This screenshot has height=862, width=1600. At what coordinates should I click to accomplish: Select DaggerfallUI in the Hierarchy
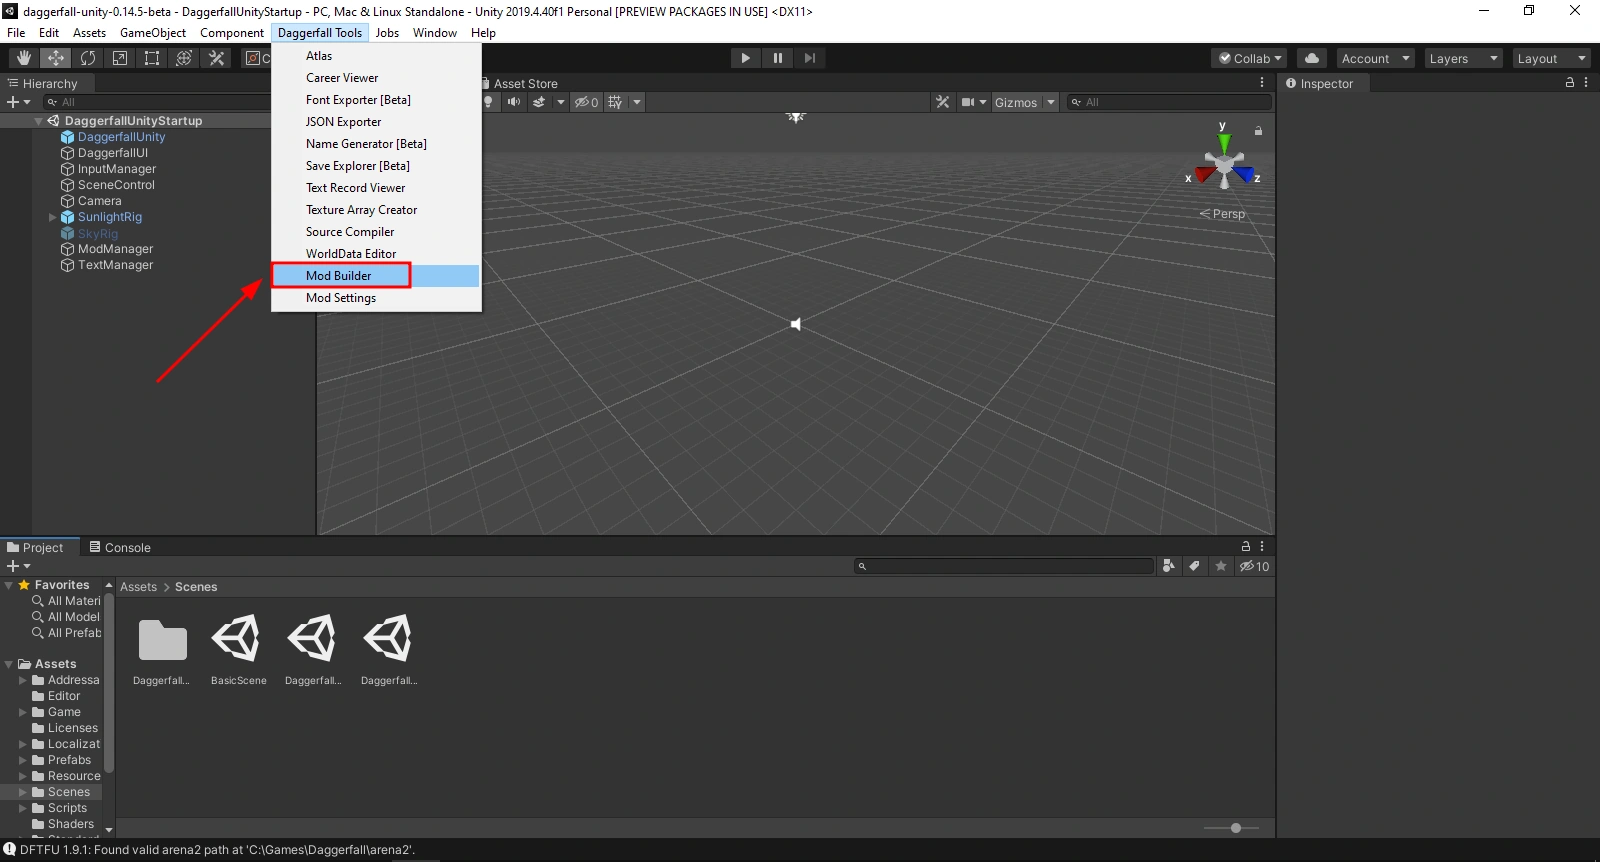coord(113,153)
